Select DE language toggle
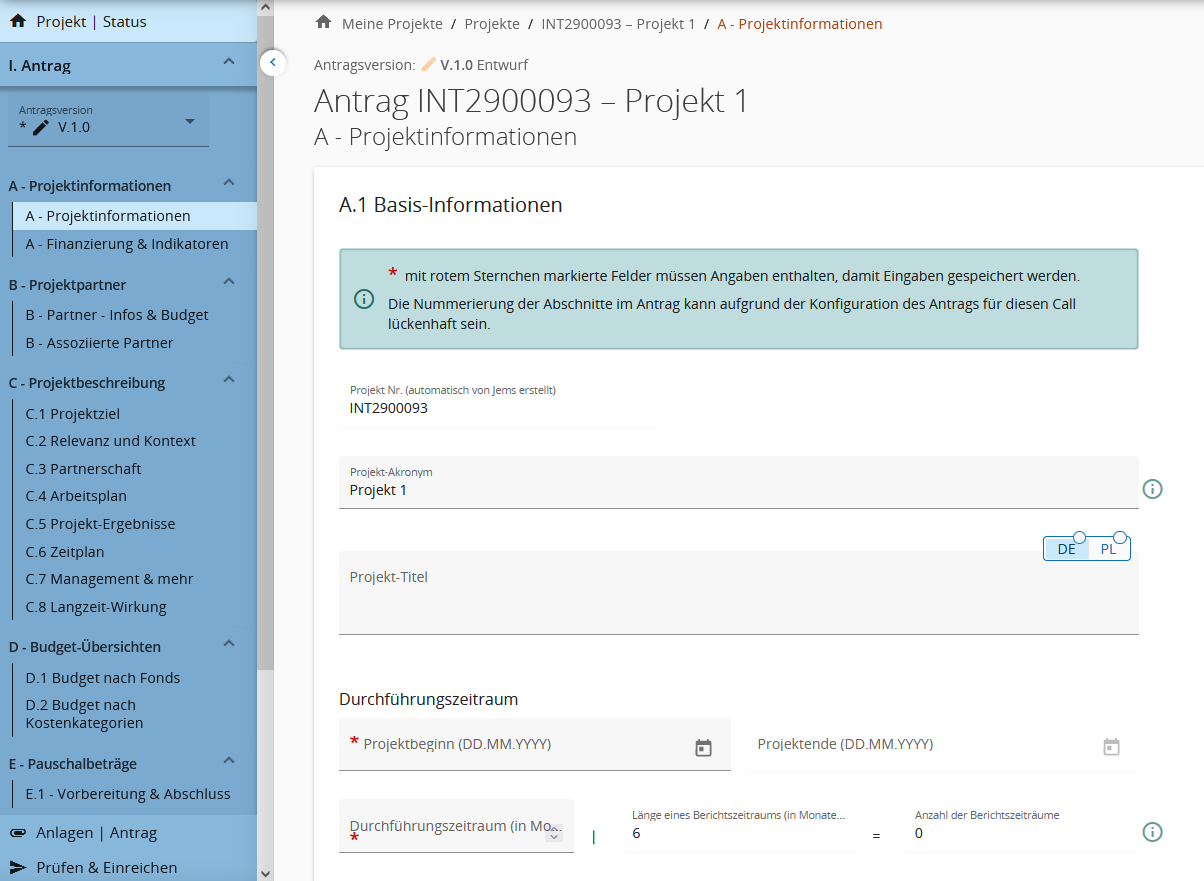Viewport: 1204px width, 881px height. click(1066, 549)
